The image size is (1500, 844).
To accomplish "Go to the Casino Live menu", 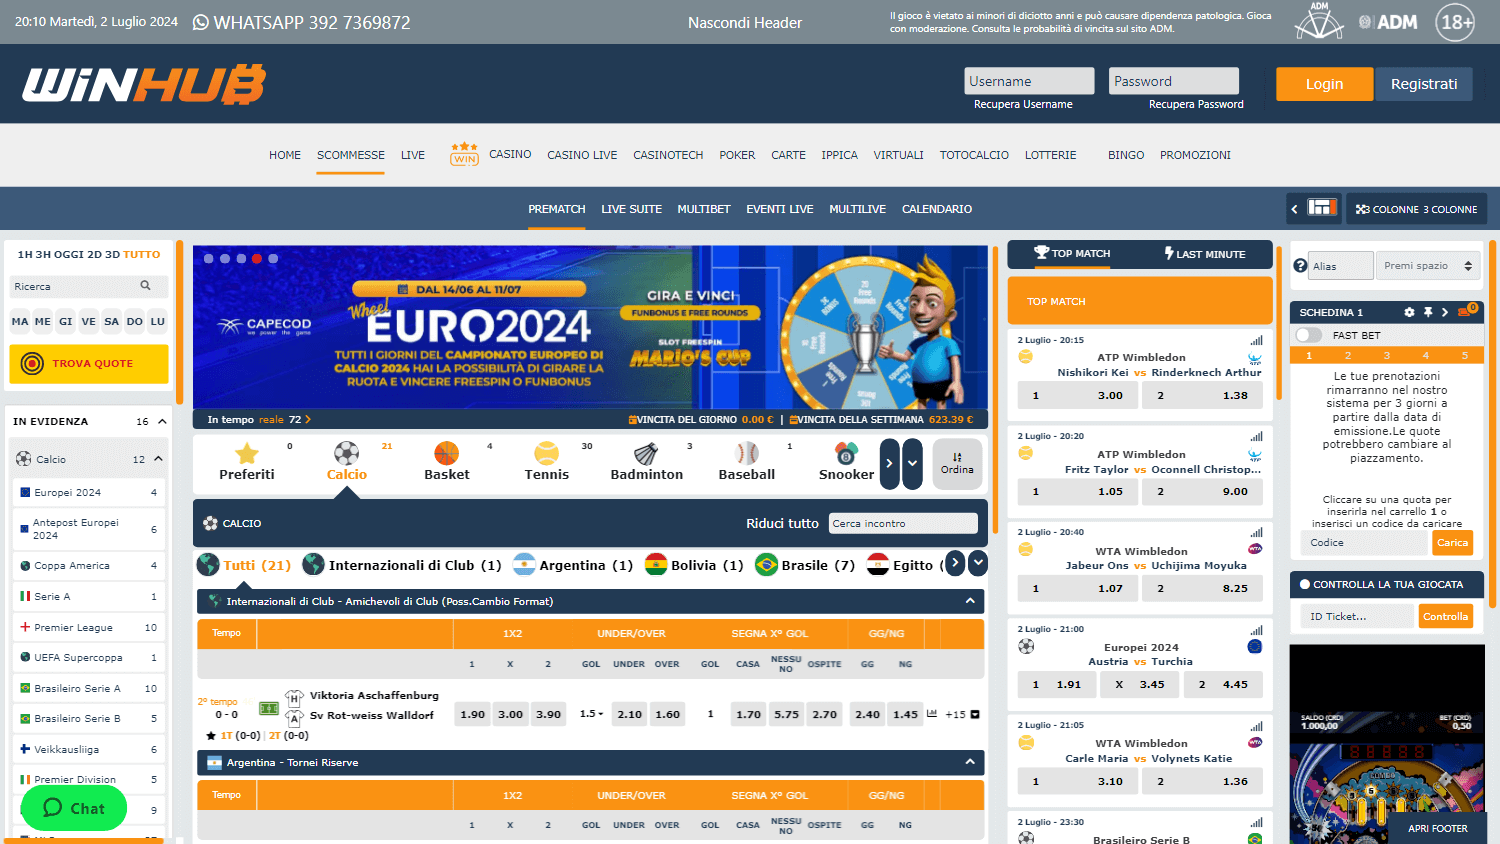I will pos(582,155).
